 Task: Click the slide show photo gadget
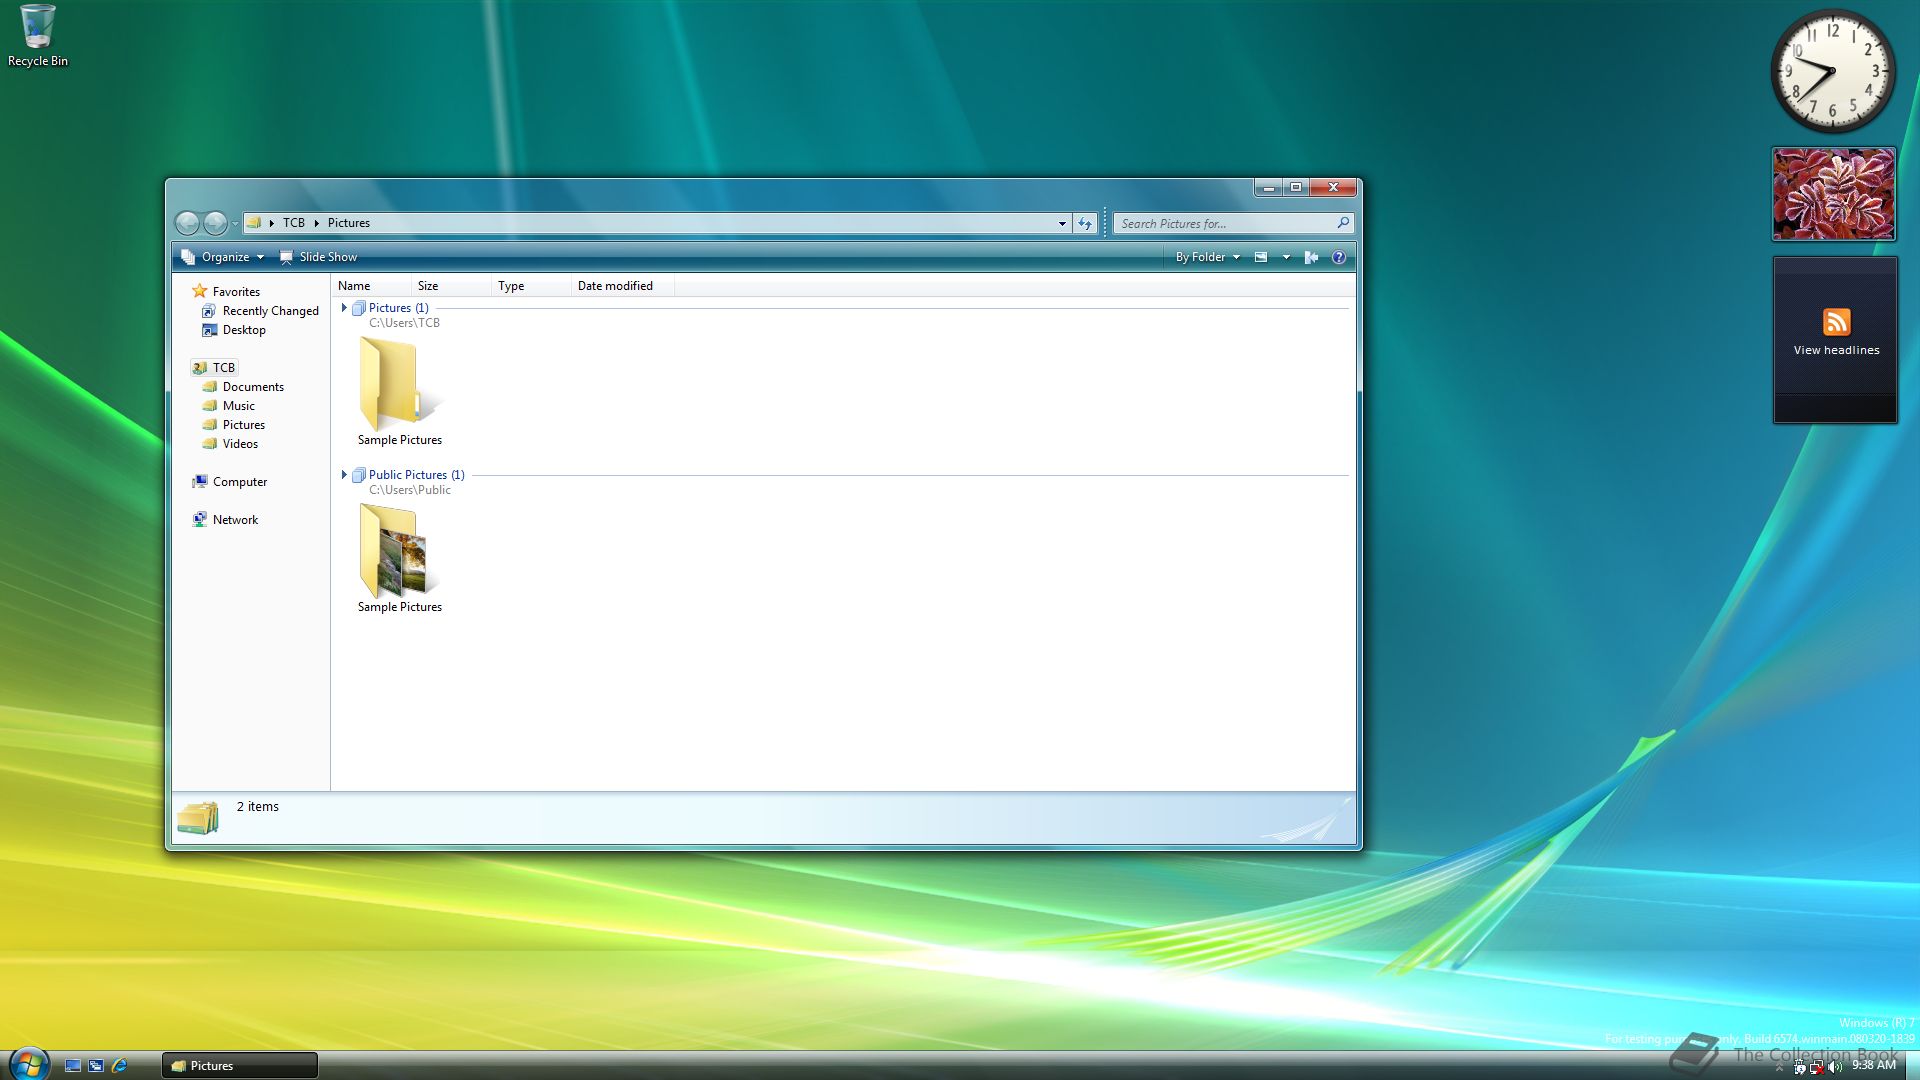[x=1834, y=194]
